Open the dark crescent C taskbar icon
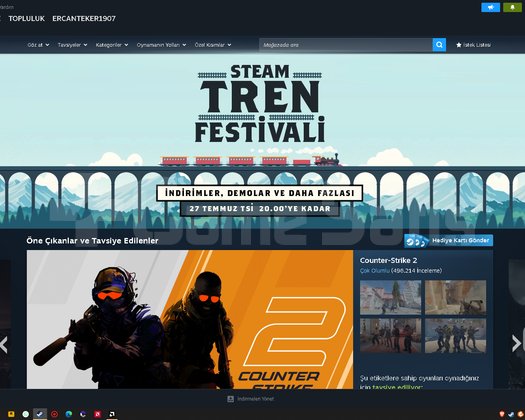 83,414
